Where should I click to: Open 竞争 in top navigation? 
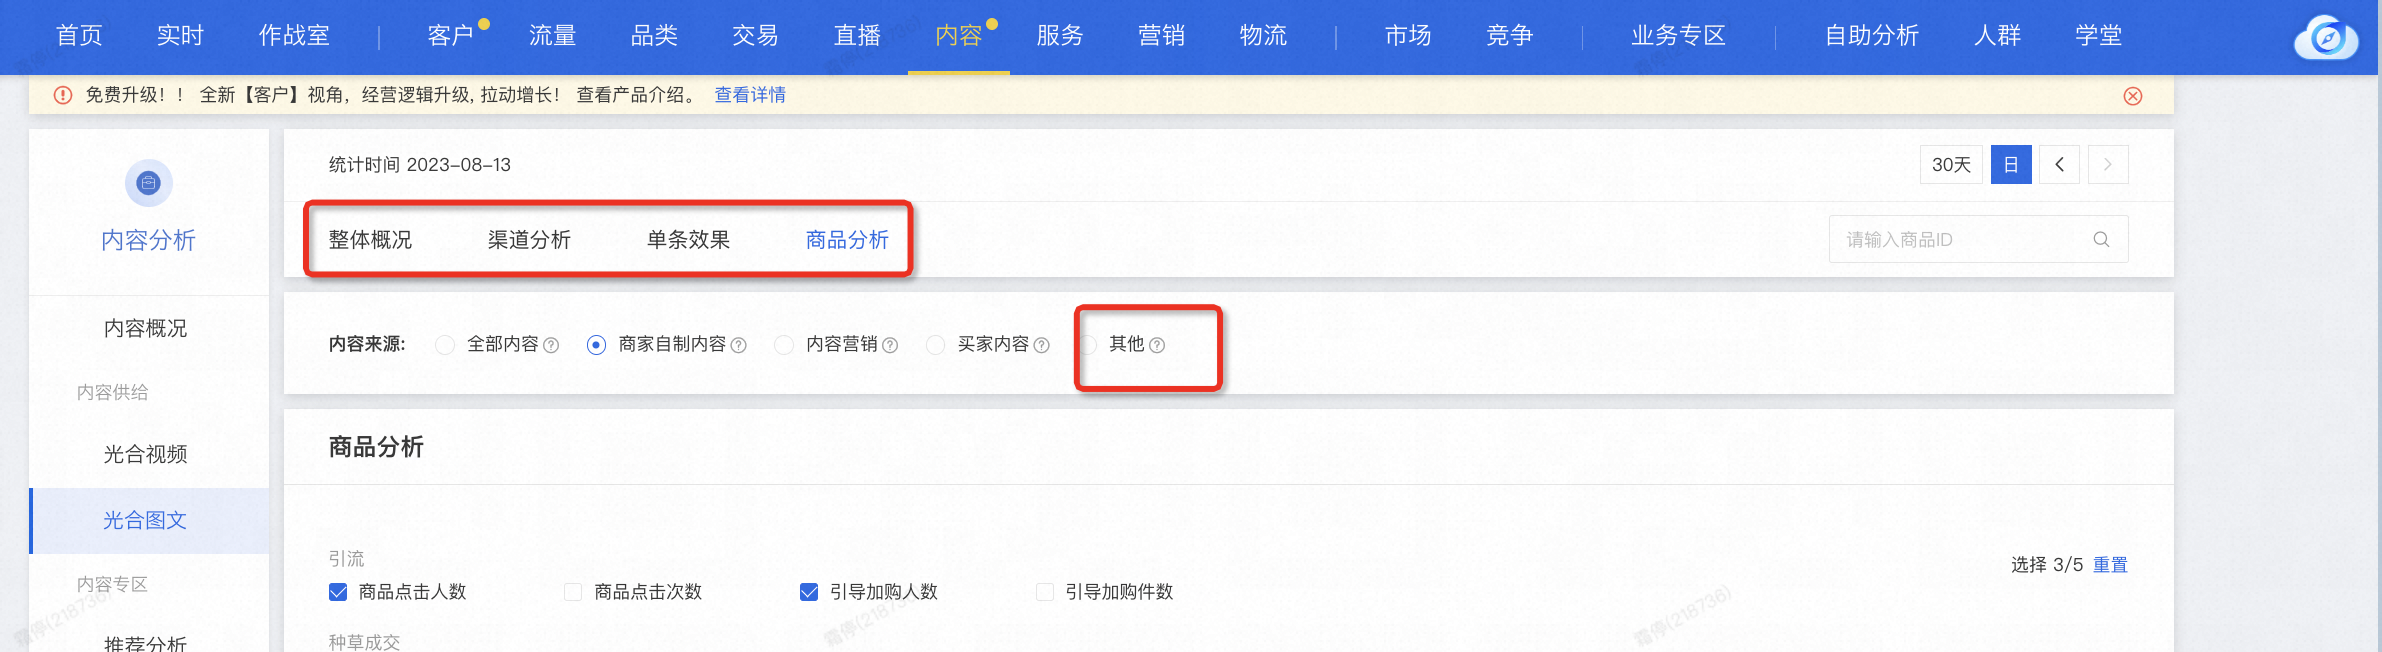(x=1509, y=36)
